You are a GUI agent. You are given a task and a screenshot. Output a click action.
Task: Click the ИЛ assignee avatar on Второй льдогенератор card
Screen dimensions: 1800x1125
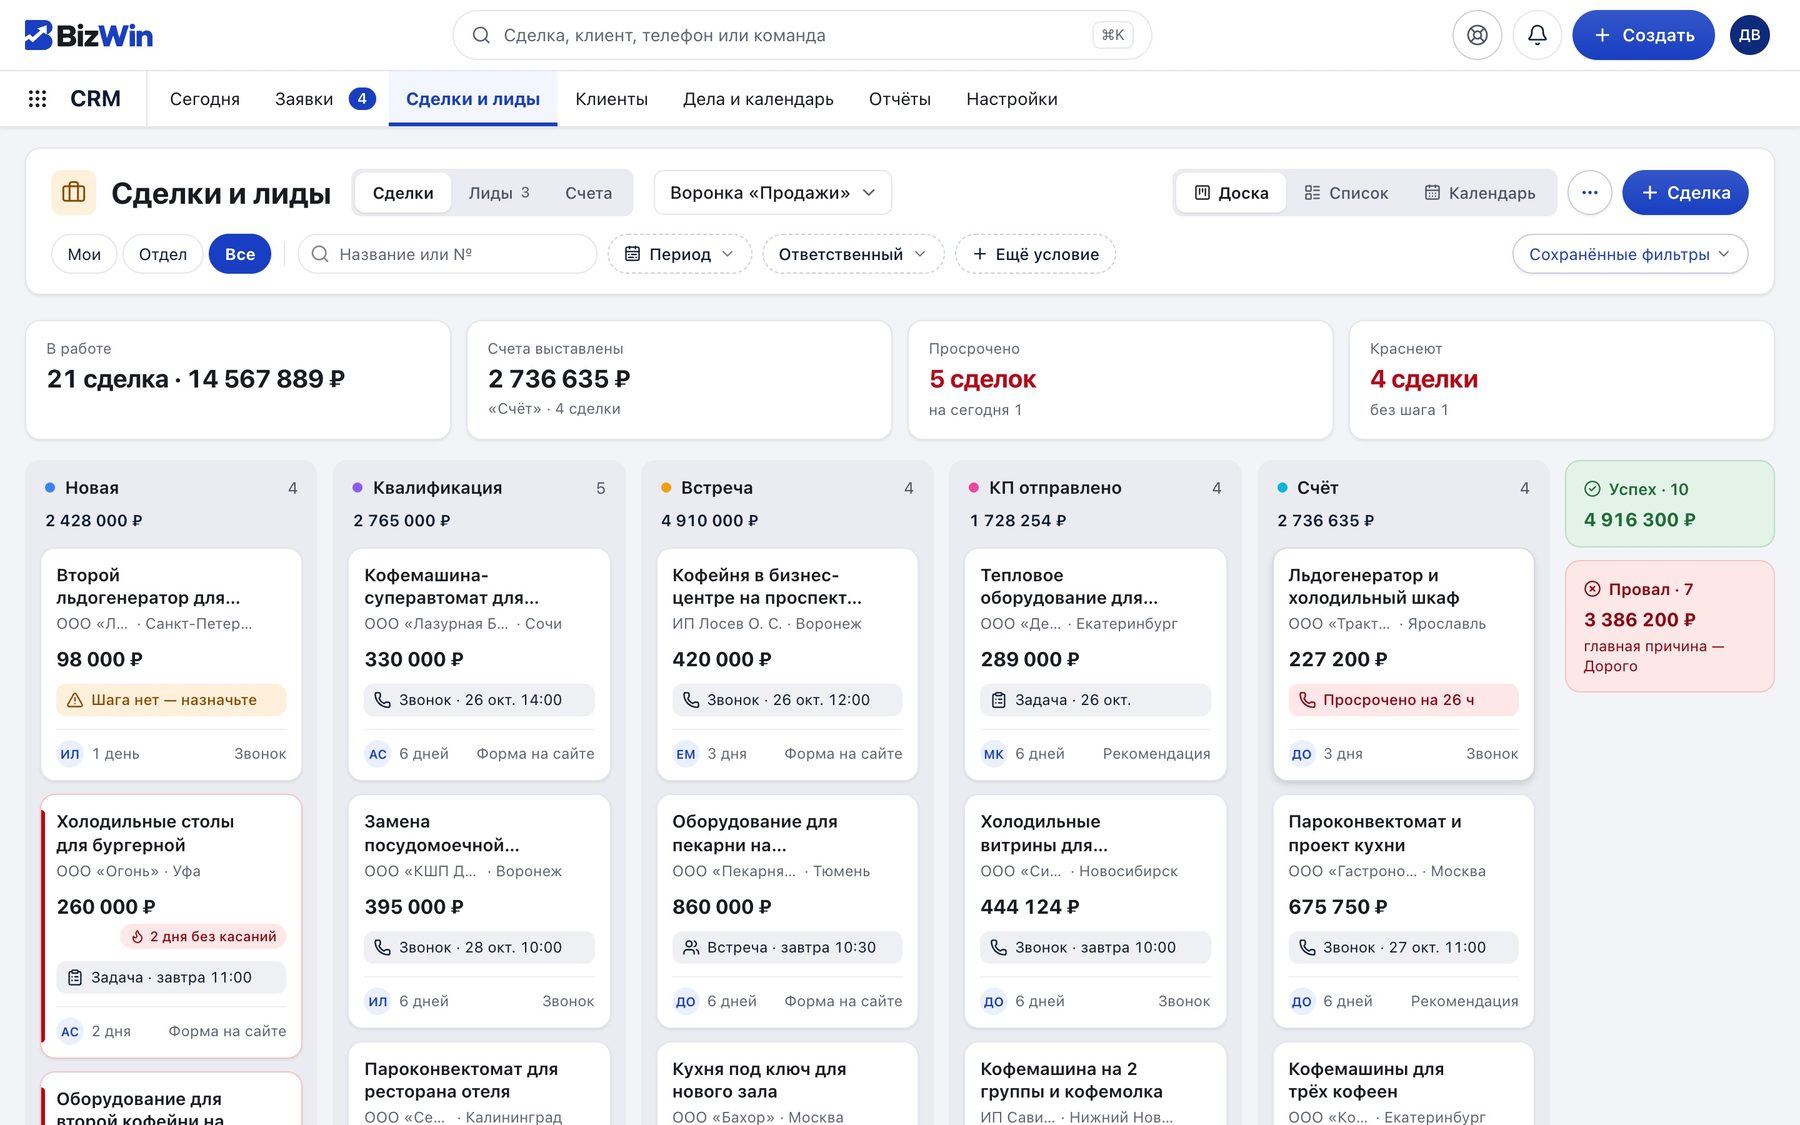pyautogui.click(x=69, y=754)
